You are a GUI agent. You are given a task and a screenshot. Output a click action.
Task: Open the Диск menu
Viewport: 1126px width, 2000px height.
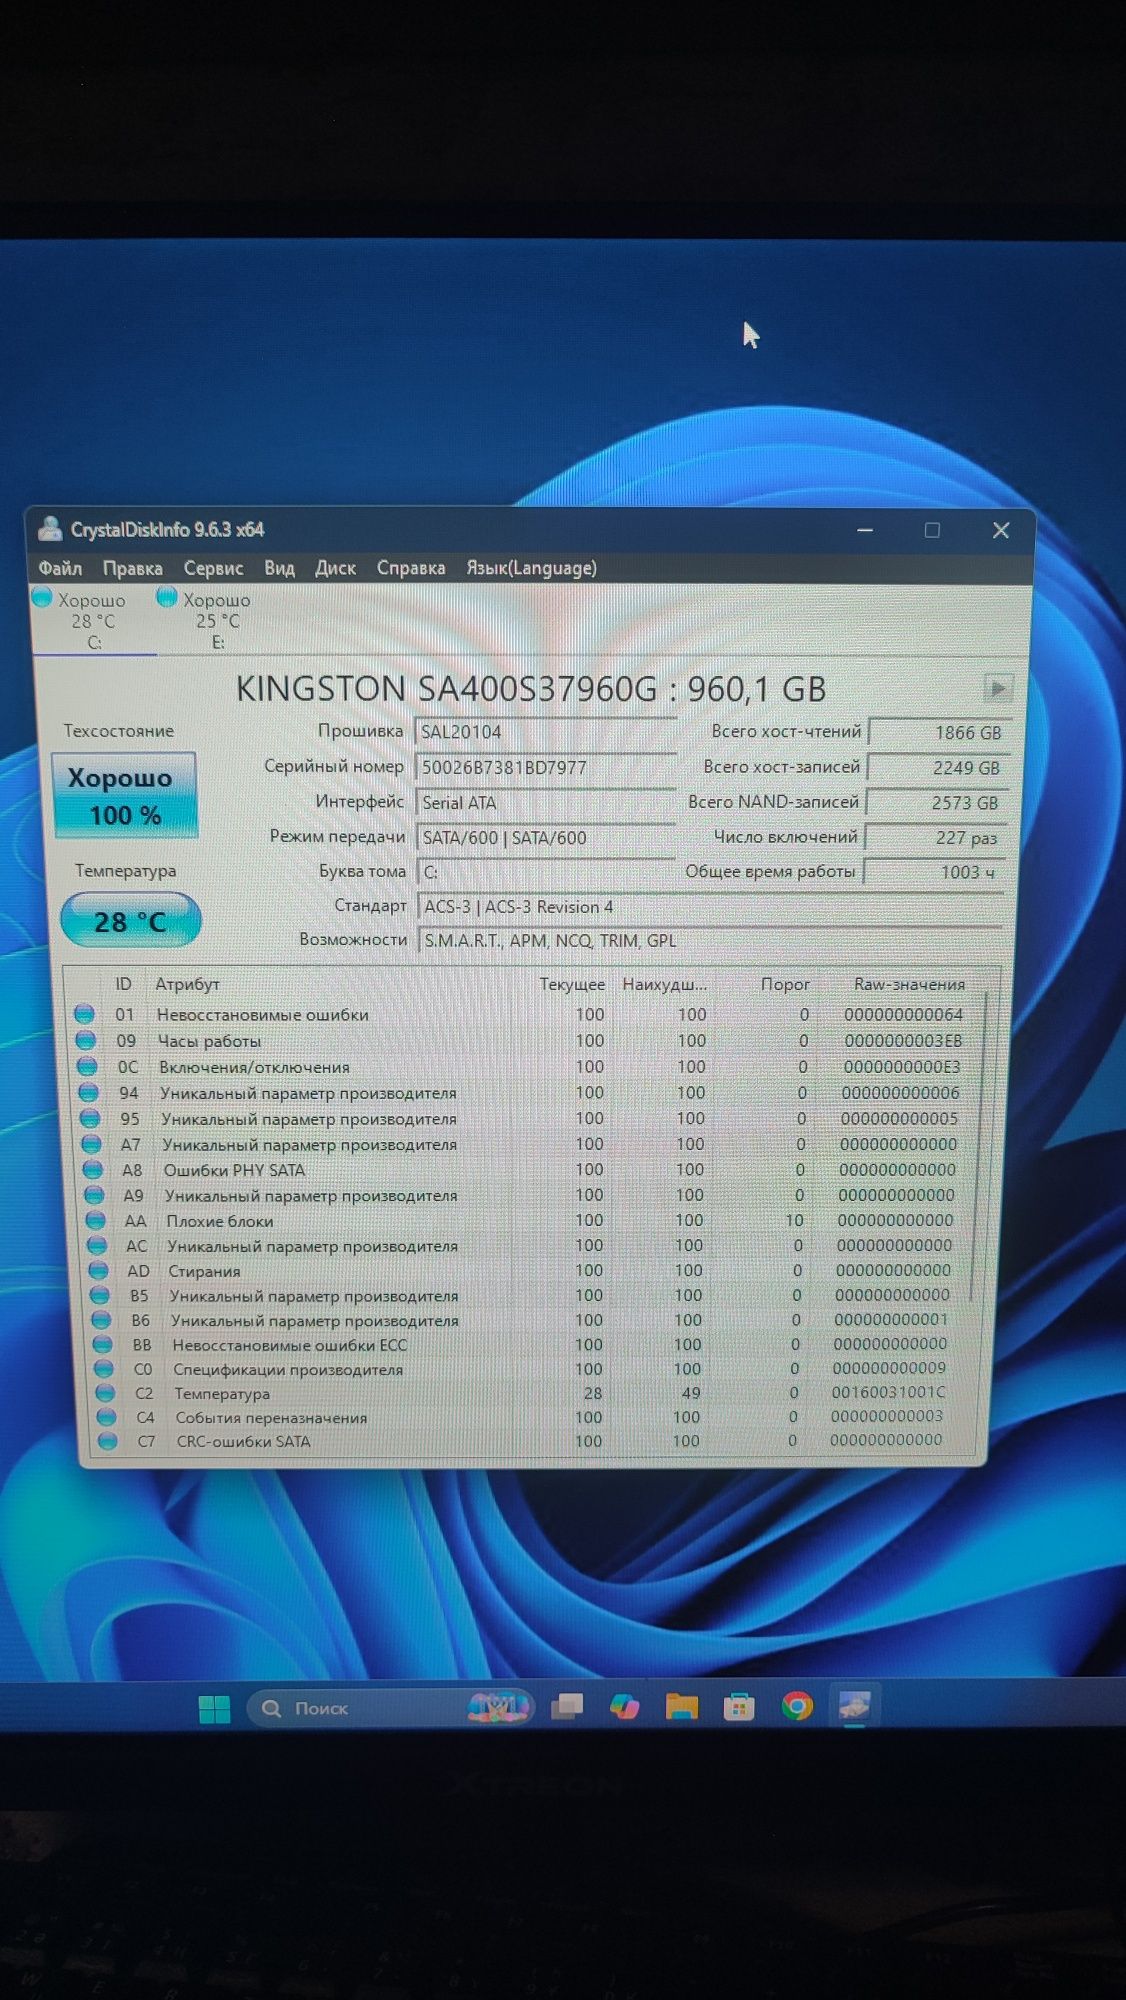coord(335,568)
